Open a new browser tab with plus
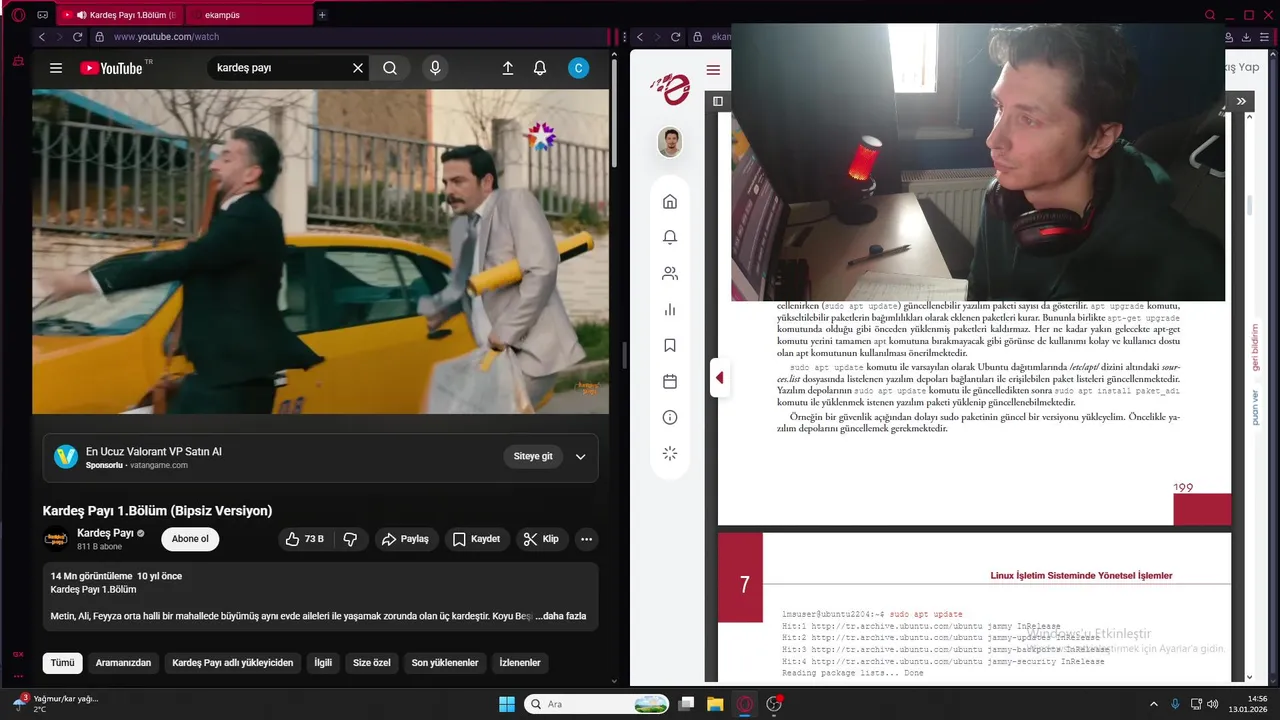The image size is (1280, 720). click(322, 15)
